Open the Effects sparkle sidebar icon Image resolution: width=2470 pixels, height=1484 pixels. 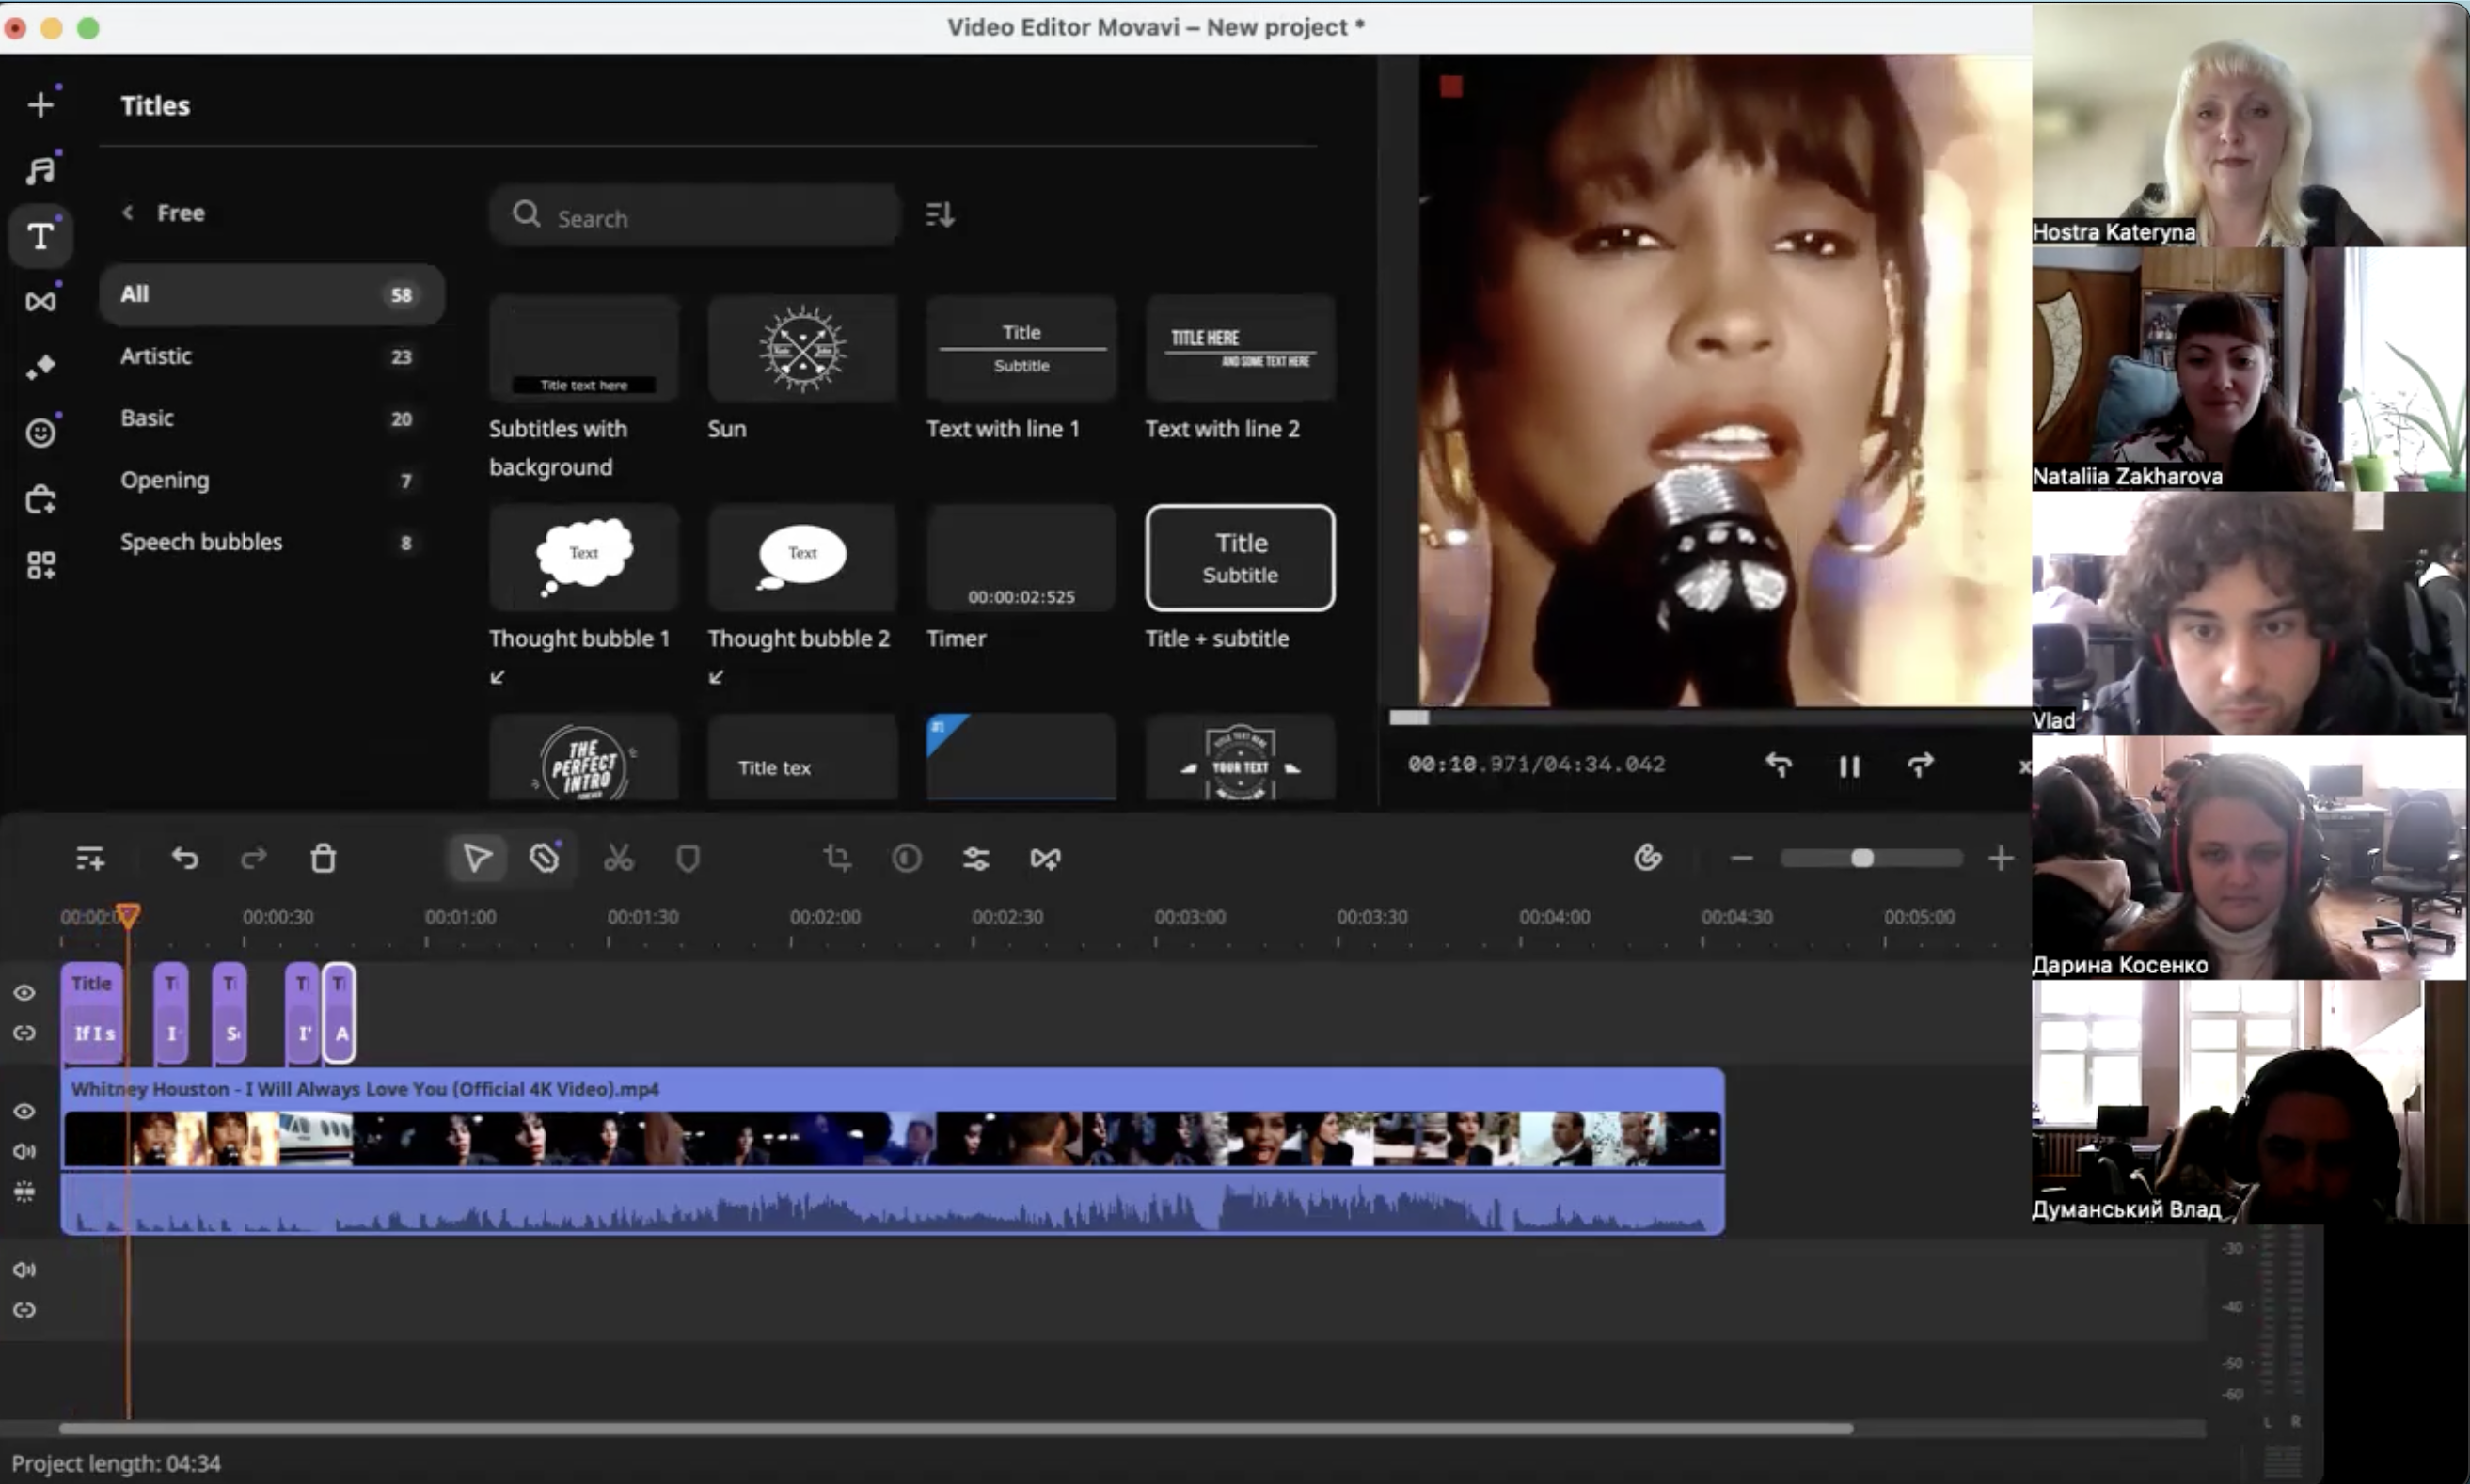(40, 367)
